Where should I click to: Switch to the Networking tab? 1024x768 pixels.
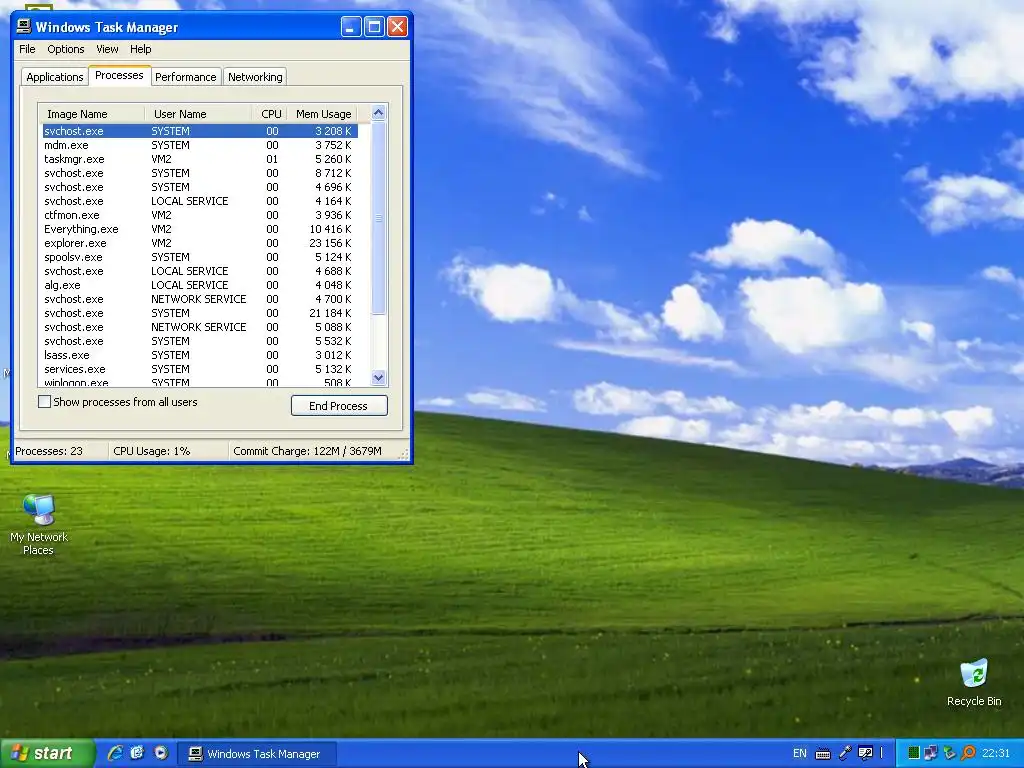(x=255, y=77)
